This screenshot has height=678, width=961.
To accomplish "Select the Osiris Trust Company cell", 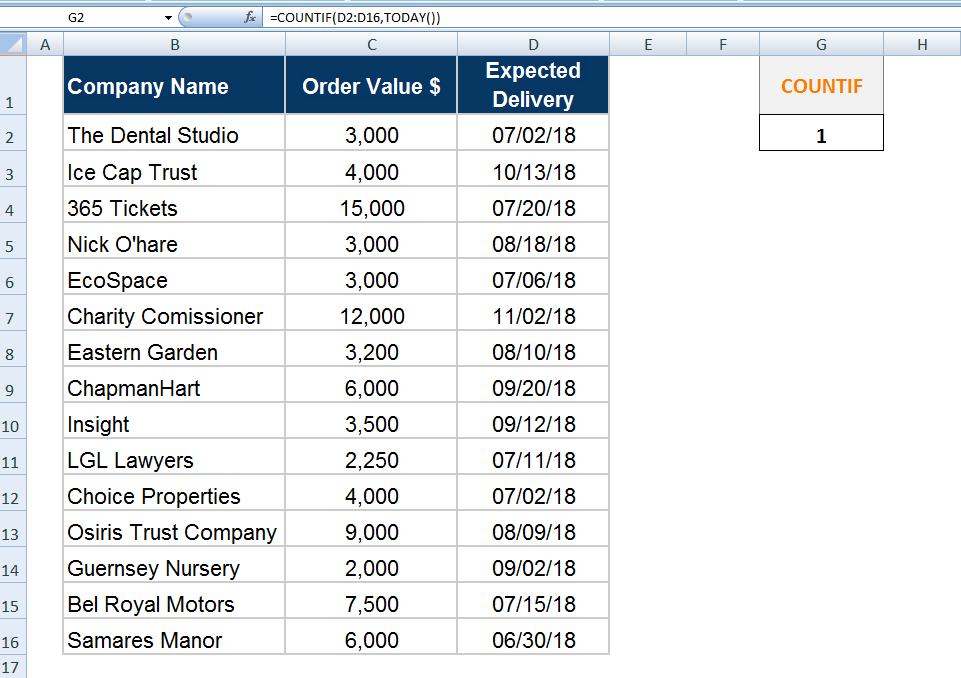I will click(x=174, y=532).
